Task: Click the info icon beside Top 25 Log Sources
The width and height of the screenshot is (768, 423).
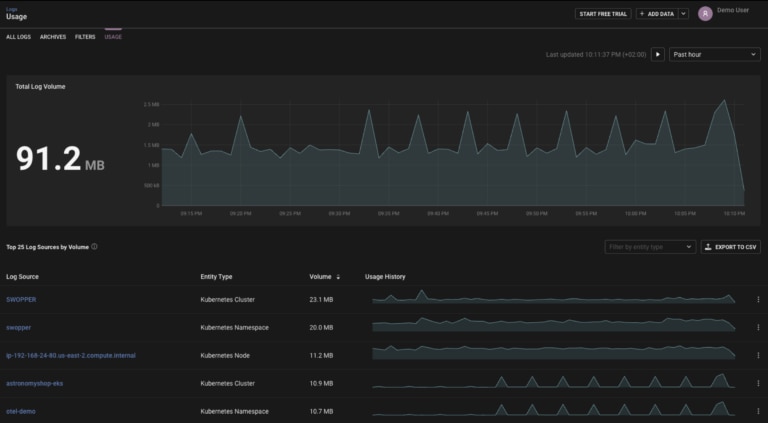Action: coord(94,247)
